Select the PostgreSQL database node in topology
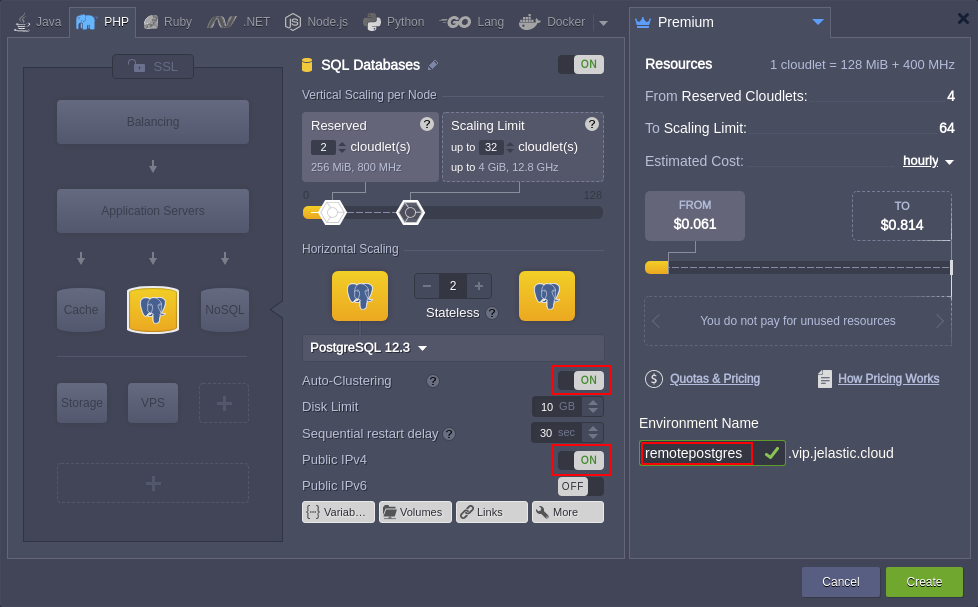This screenshot has width=978, height=607. [153, 309]
